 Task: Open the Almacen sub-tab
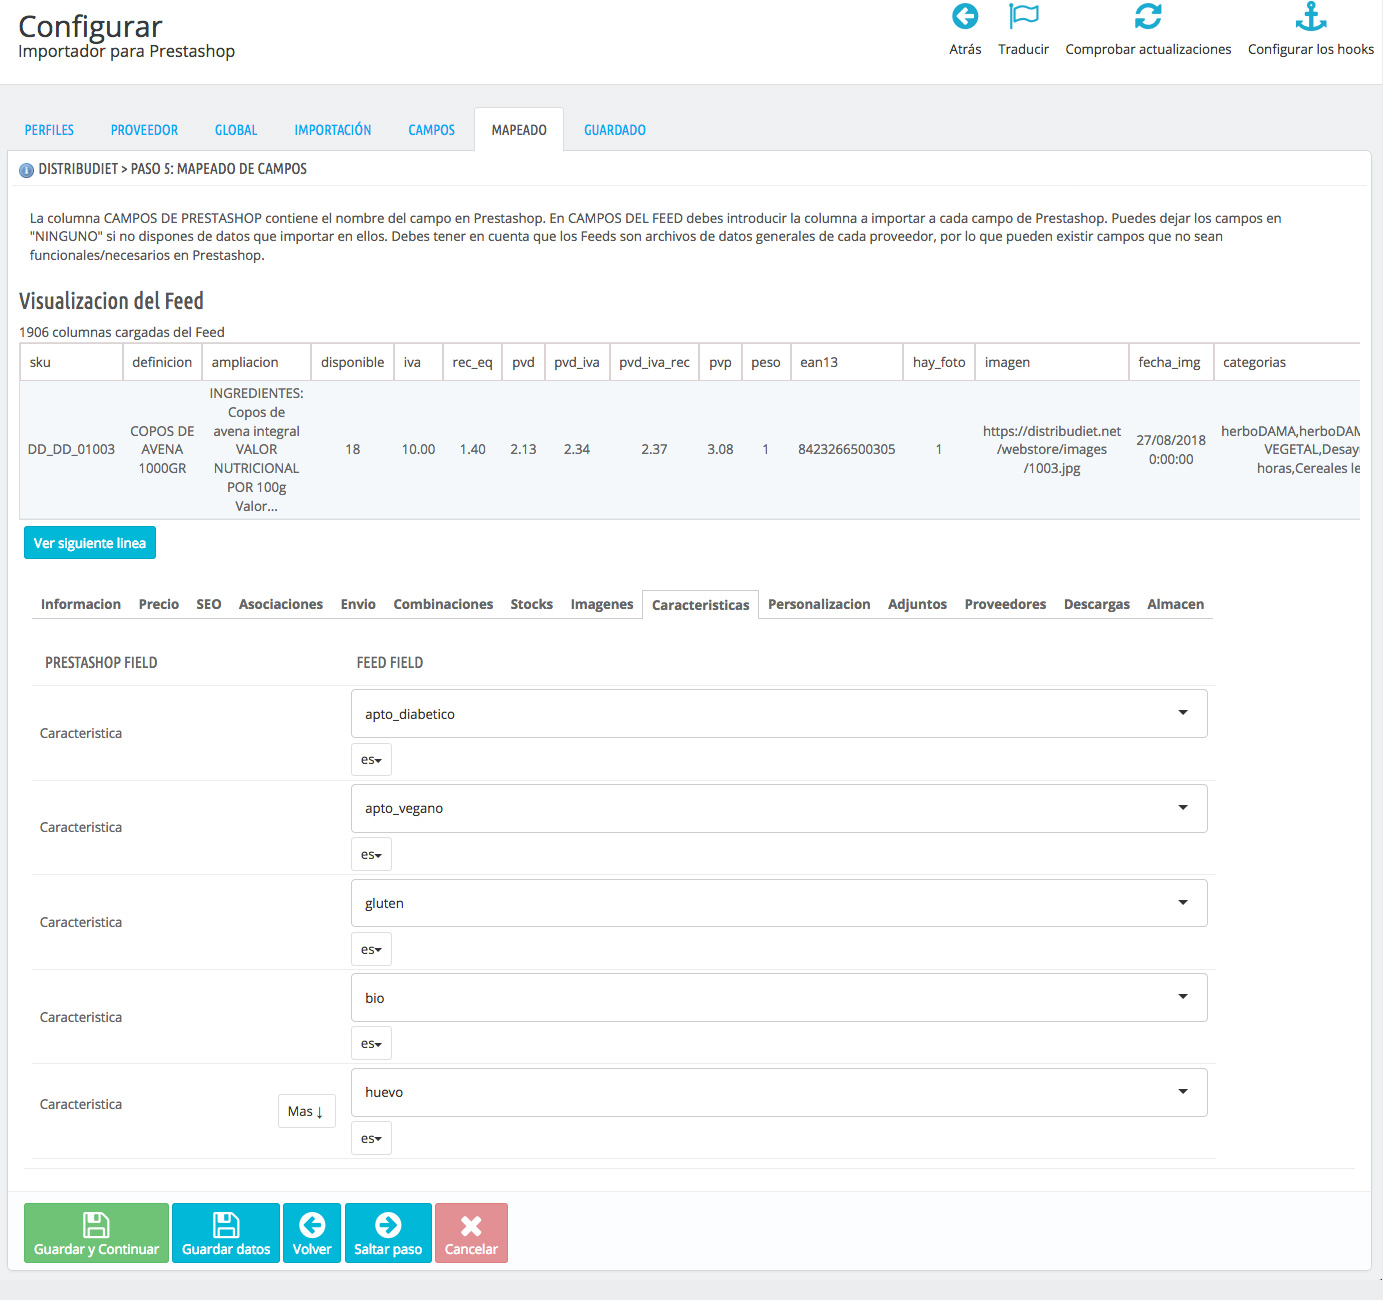coord(1176,604)
